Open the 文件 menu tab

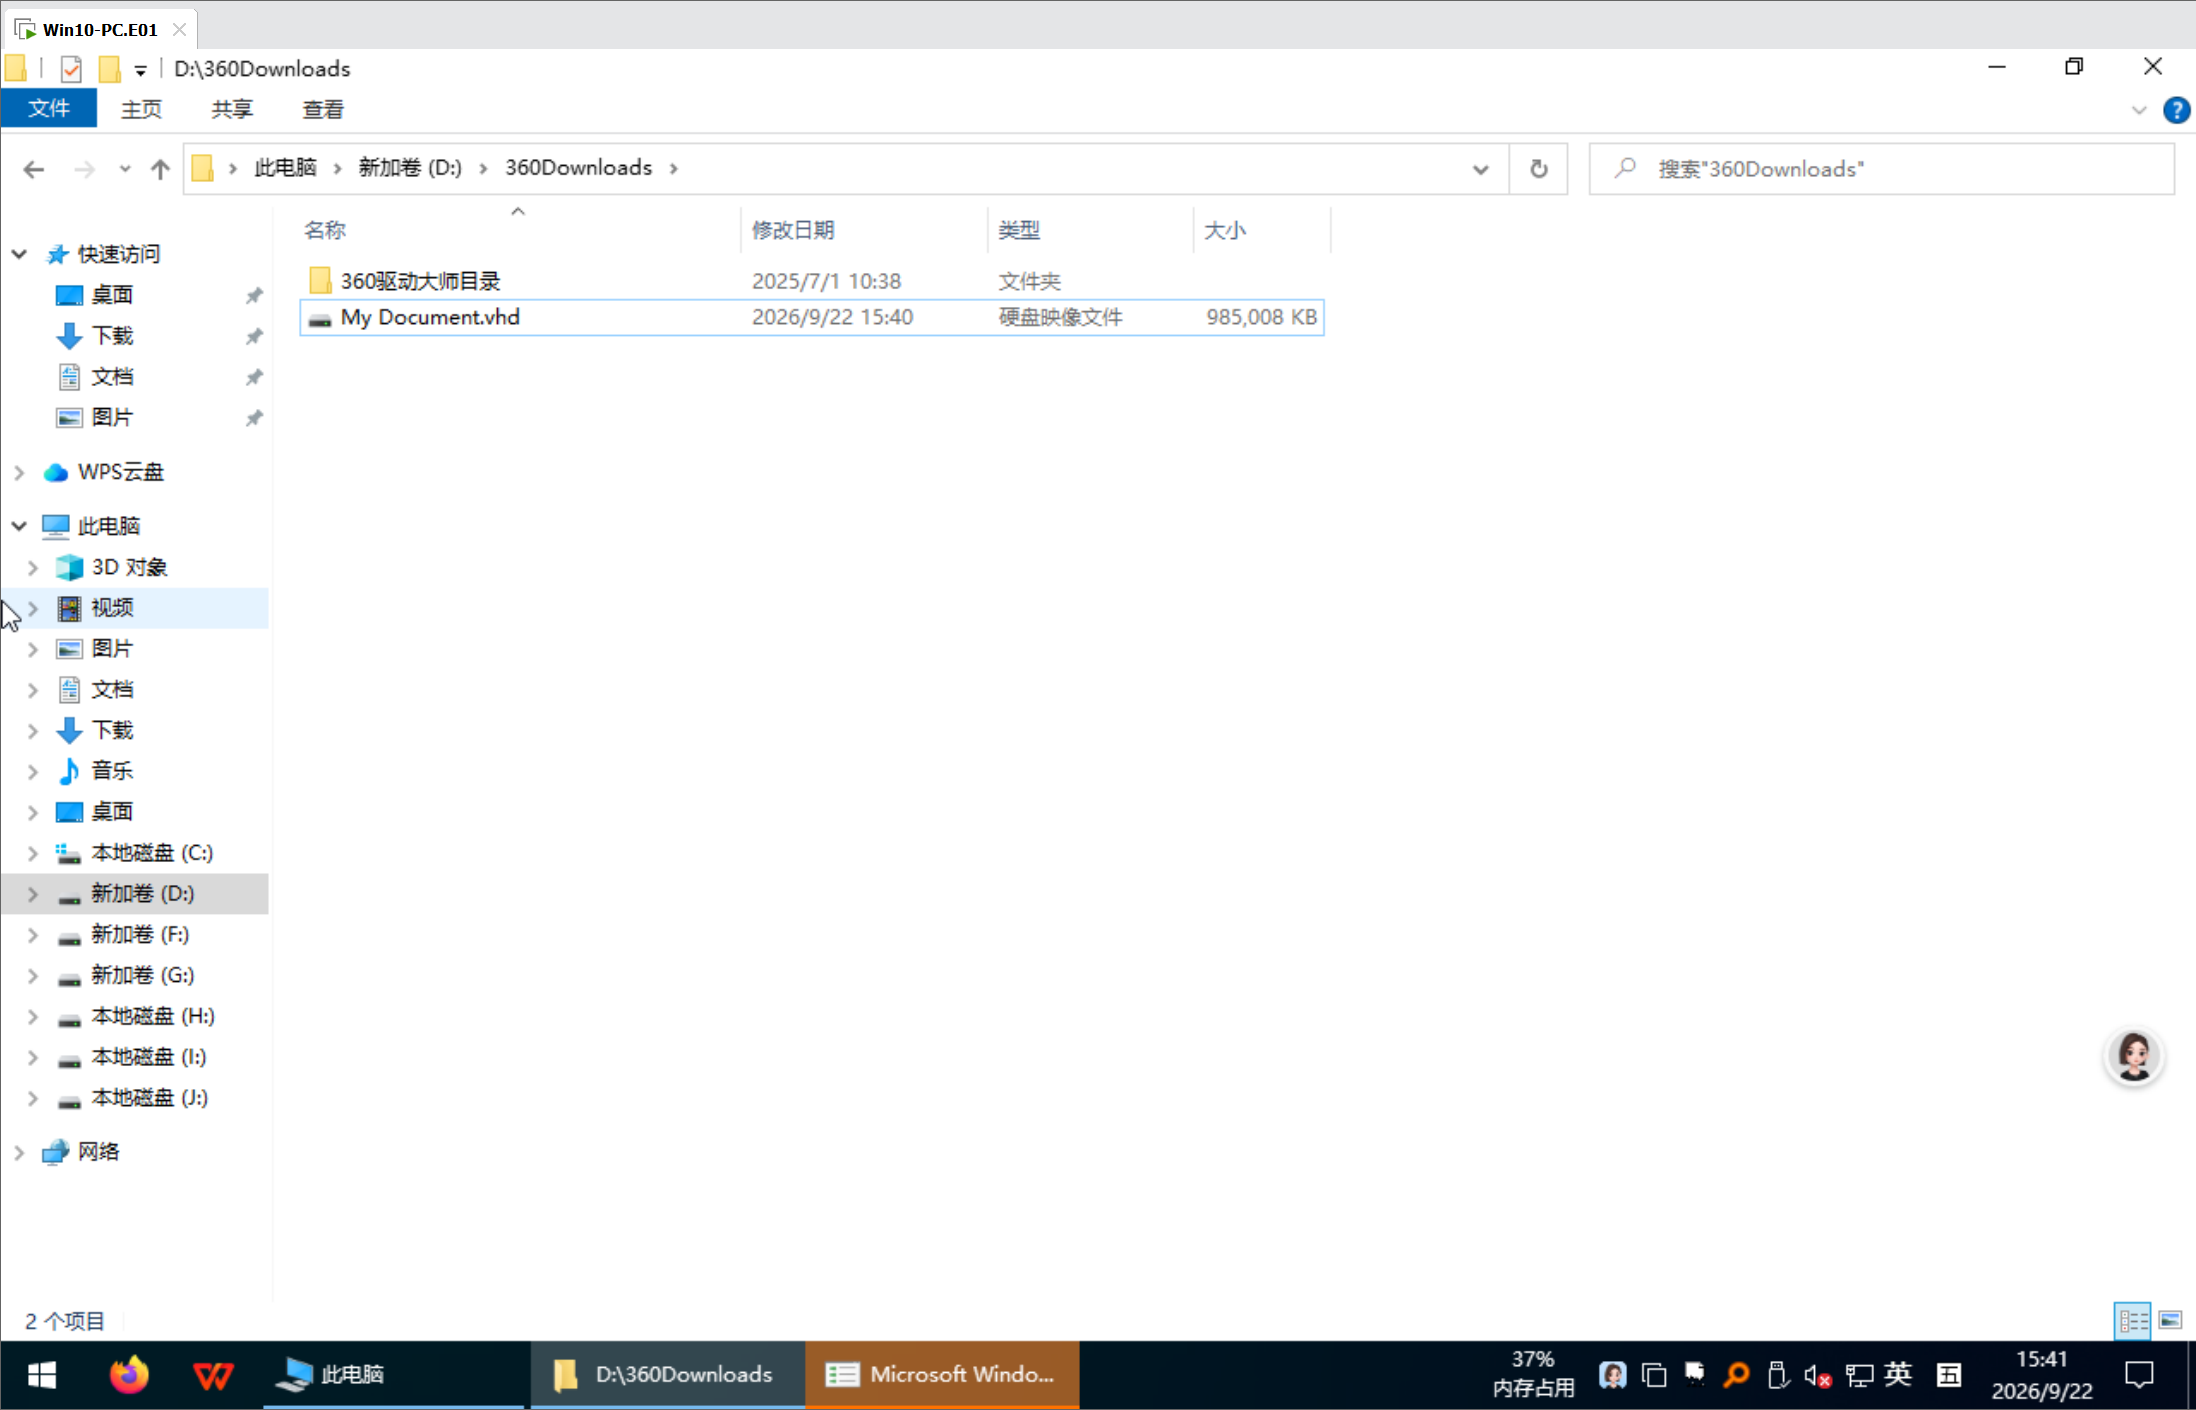tap(49, 109)
